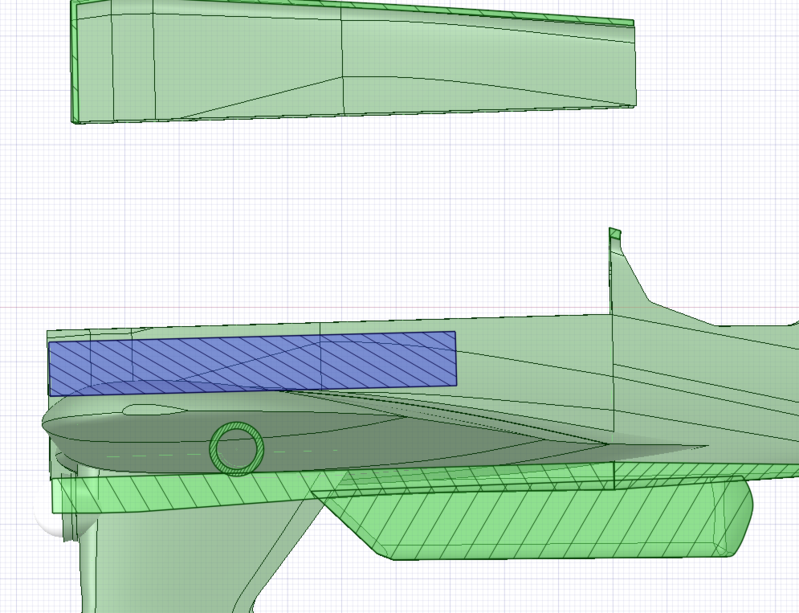Select the fuselage surface right of the fin
This screenshot has height=613, width=799.
(720, 380)
